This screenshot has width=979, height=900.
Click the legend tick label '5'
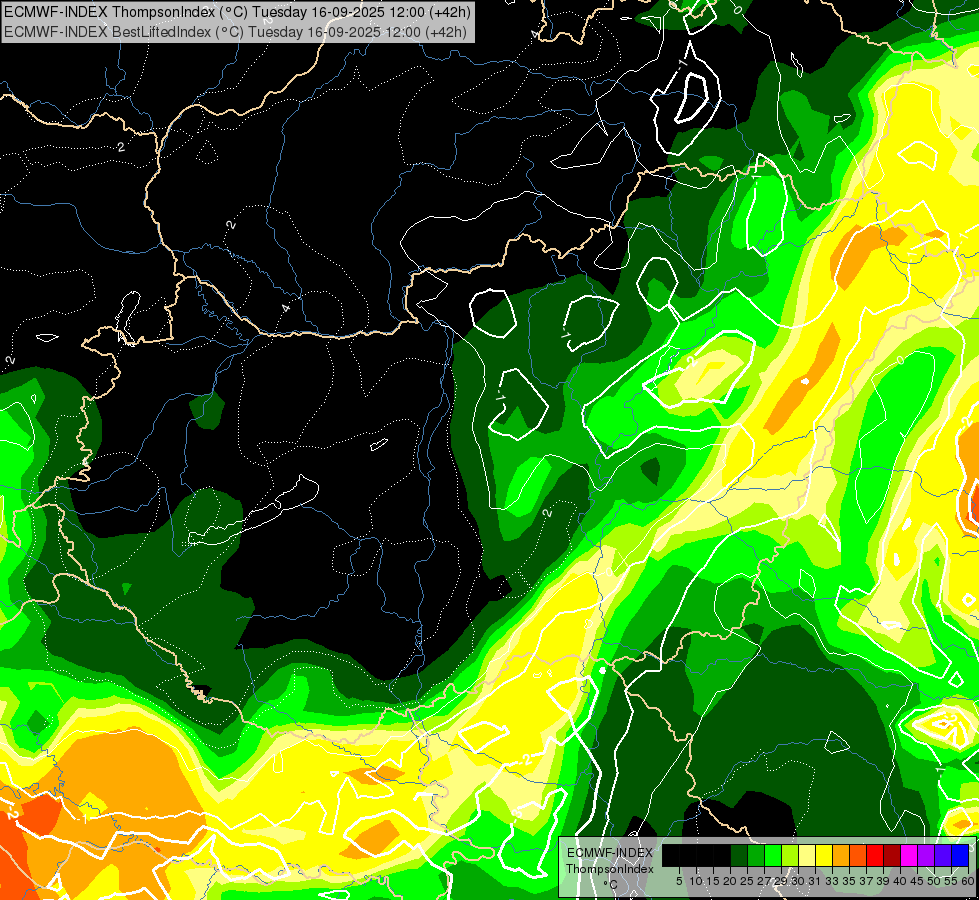pos(679,881)
